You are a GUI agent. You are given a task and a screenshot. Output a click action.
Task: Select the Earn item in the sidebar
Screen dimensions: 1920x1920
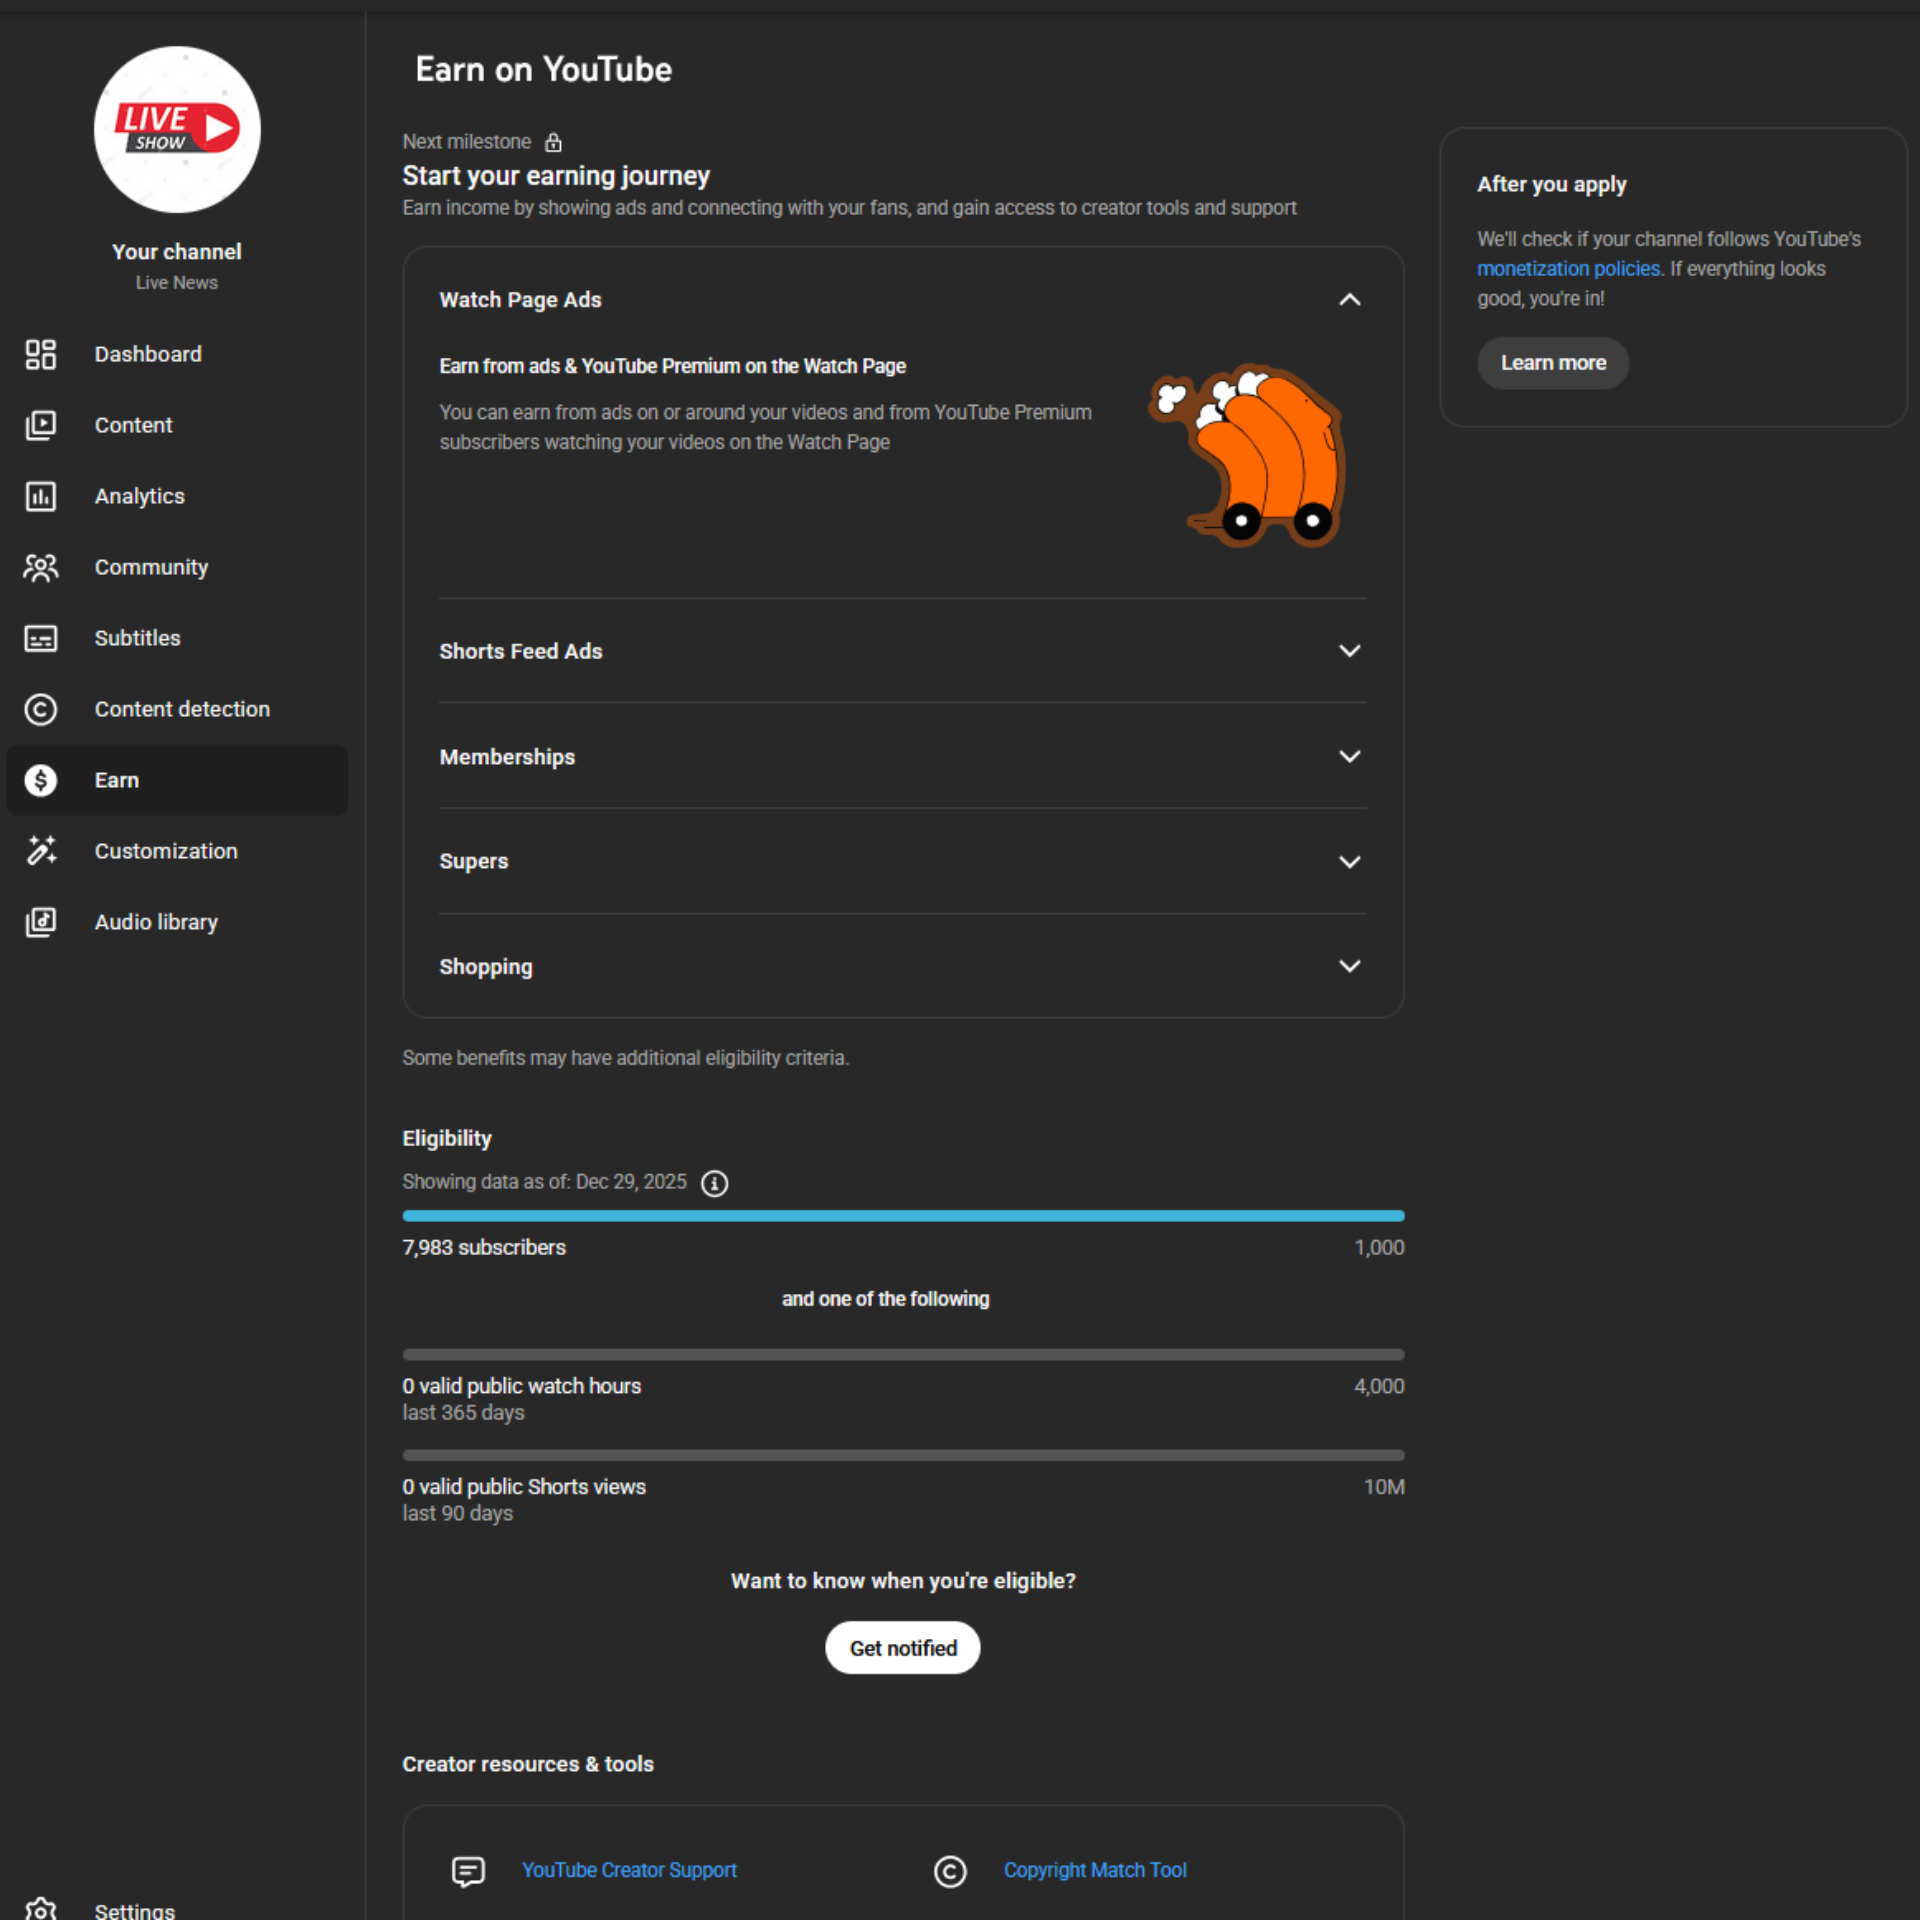tap(116, 780)
